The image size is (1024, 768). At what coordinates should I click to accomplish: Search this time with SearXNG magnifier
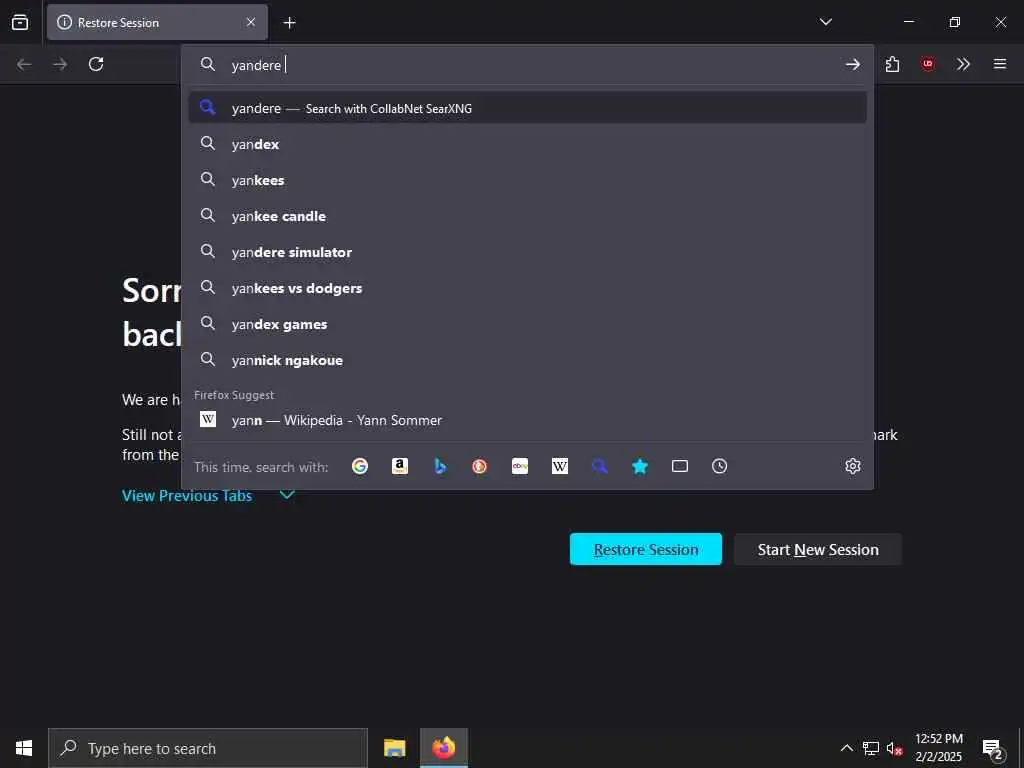[600, 466]
